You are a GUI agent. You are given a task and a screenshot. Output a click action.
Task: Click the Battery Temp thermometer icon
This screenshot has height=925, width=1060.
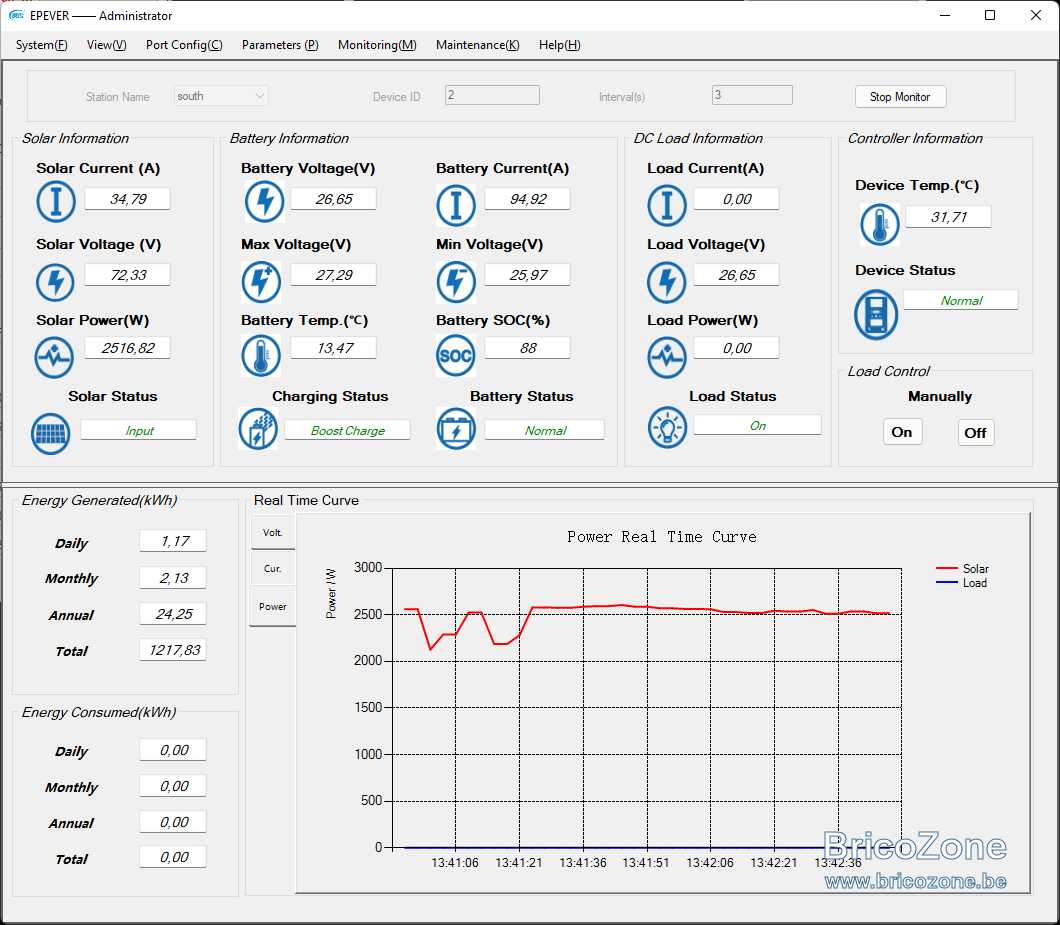coord(261,356)
